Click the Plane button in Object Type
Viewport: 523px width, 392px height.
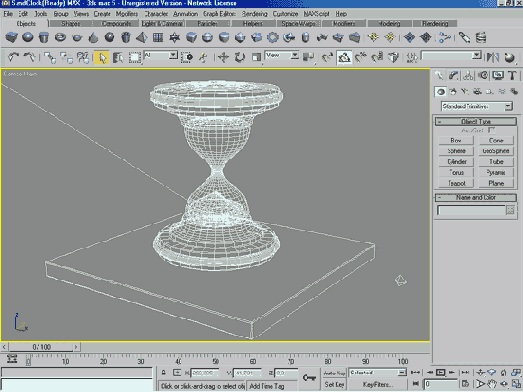496,183
